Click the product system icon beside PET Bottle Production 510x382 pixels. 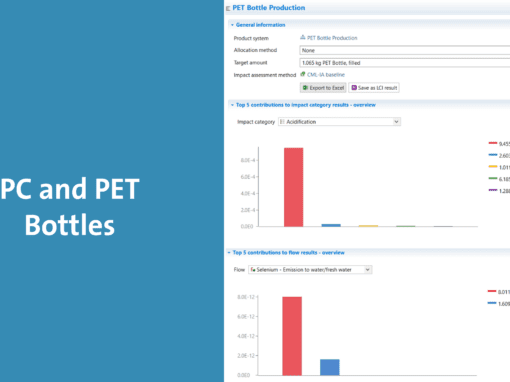pos(303,37)
